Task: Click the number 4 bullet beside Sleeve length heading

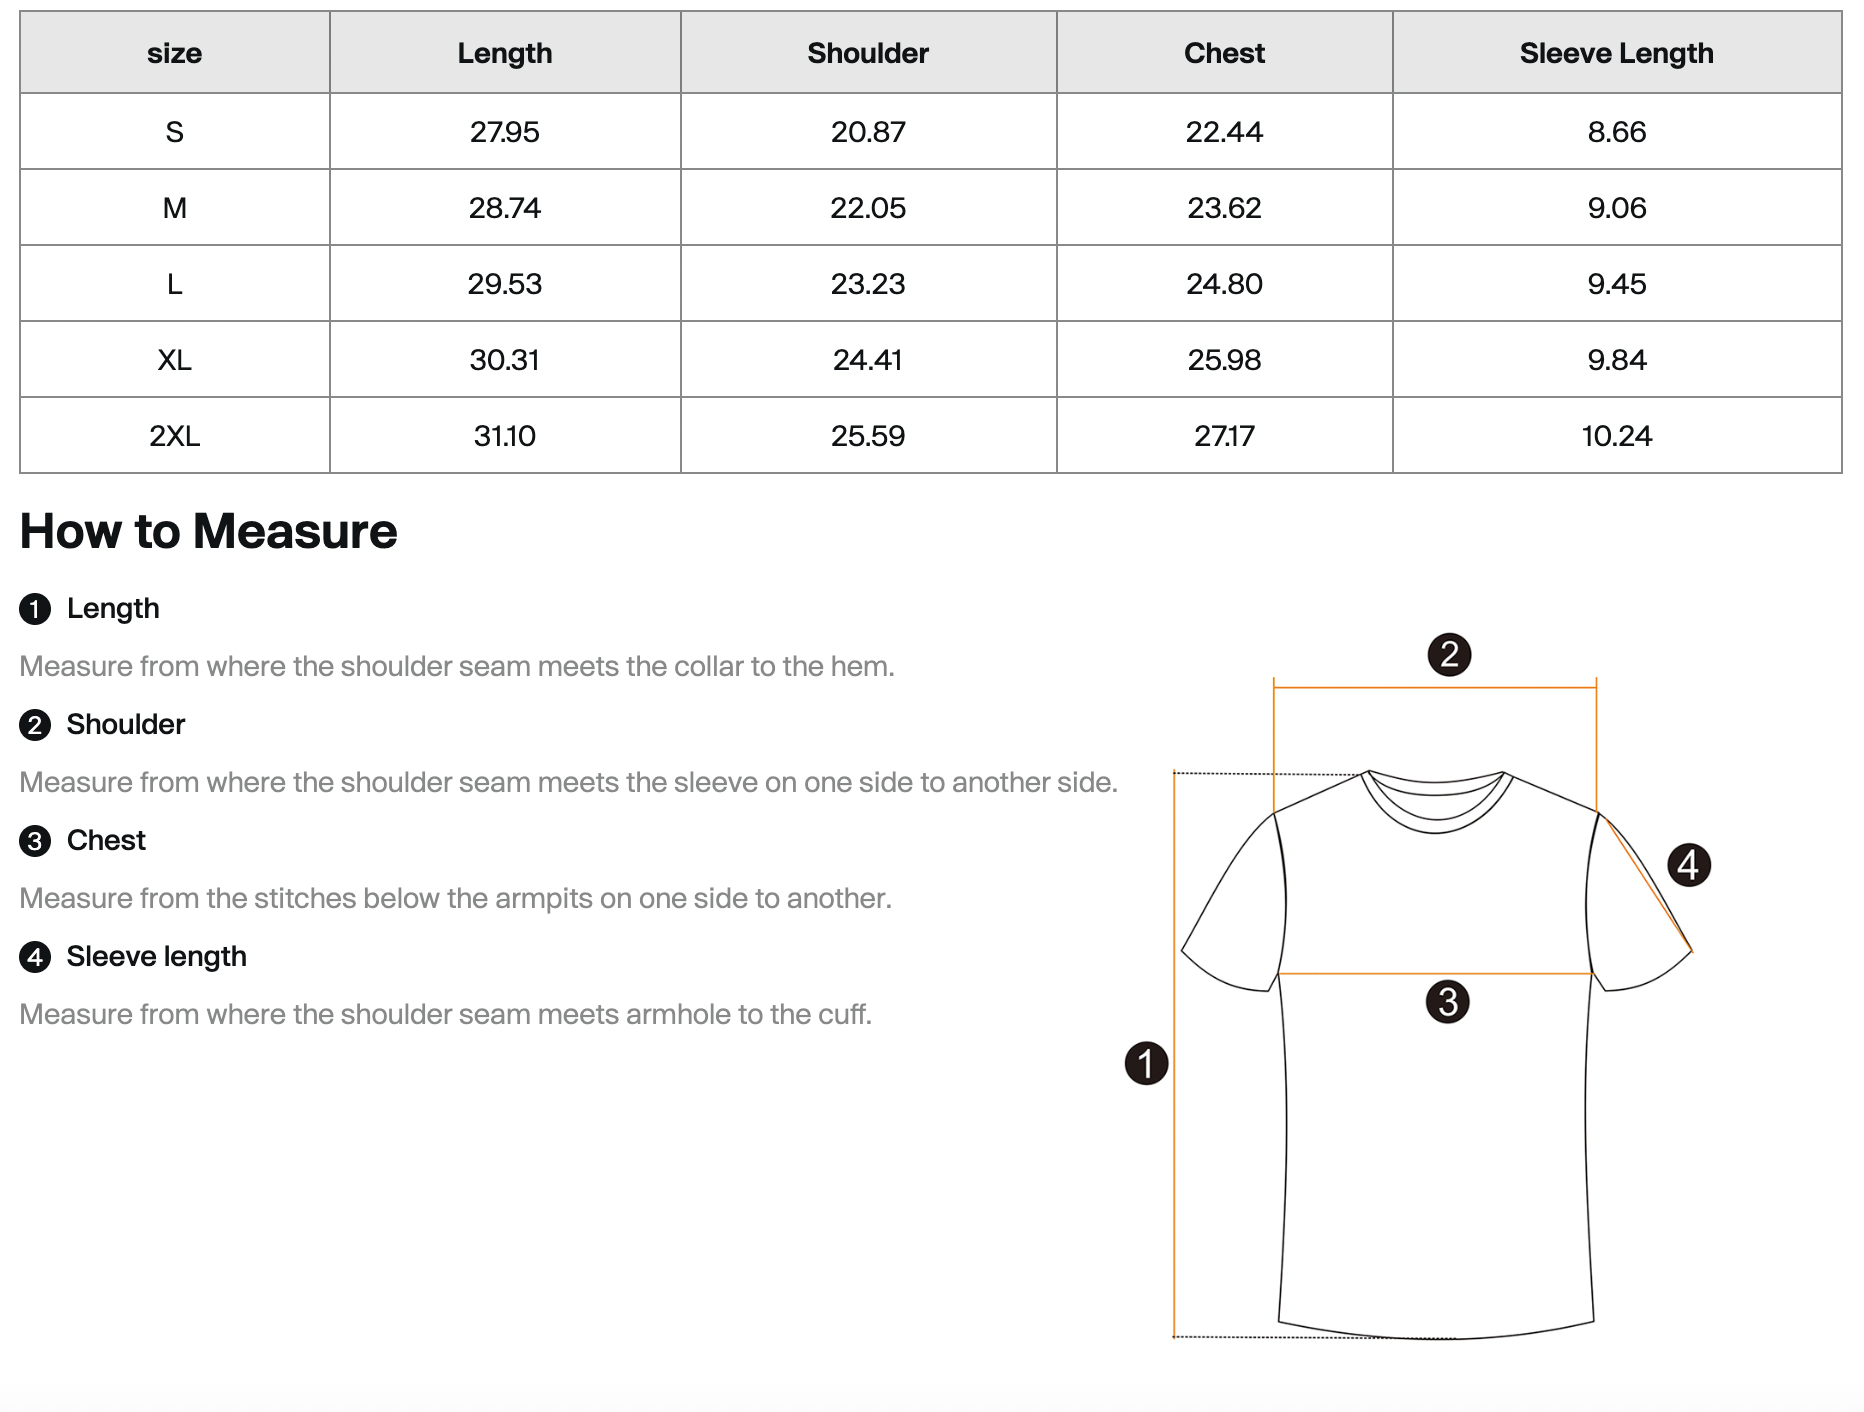Action: [35, 957]
